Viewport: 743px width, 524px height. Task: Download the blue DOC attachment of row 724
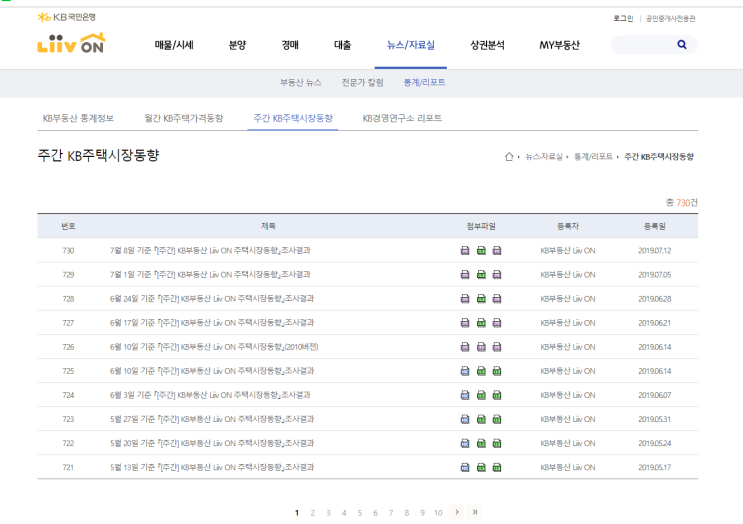coord(465,395)
